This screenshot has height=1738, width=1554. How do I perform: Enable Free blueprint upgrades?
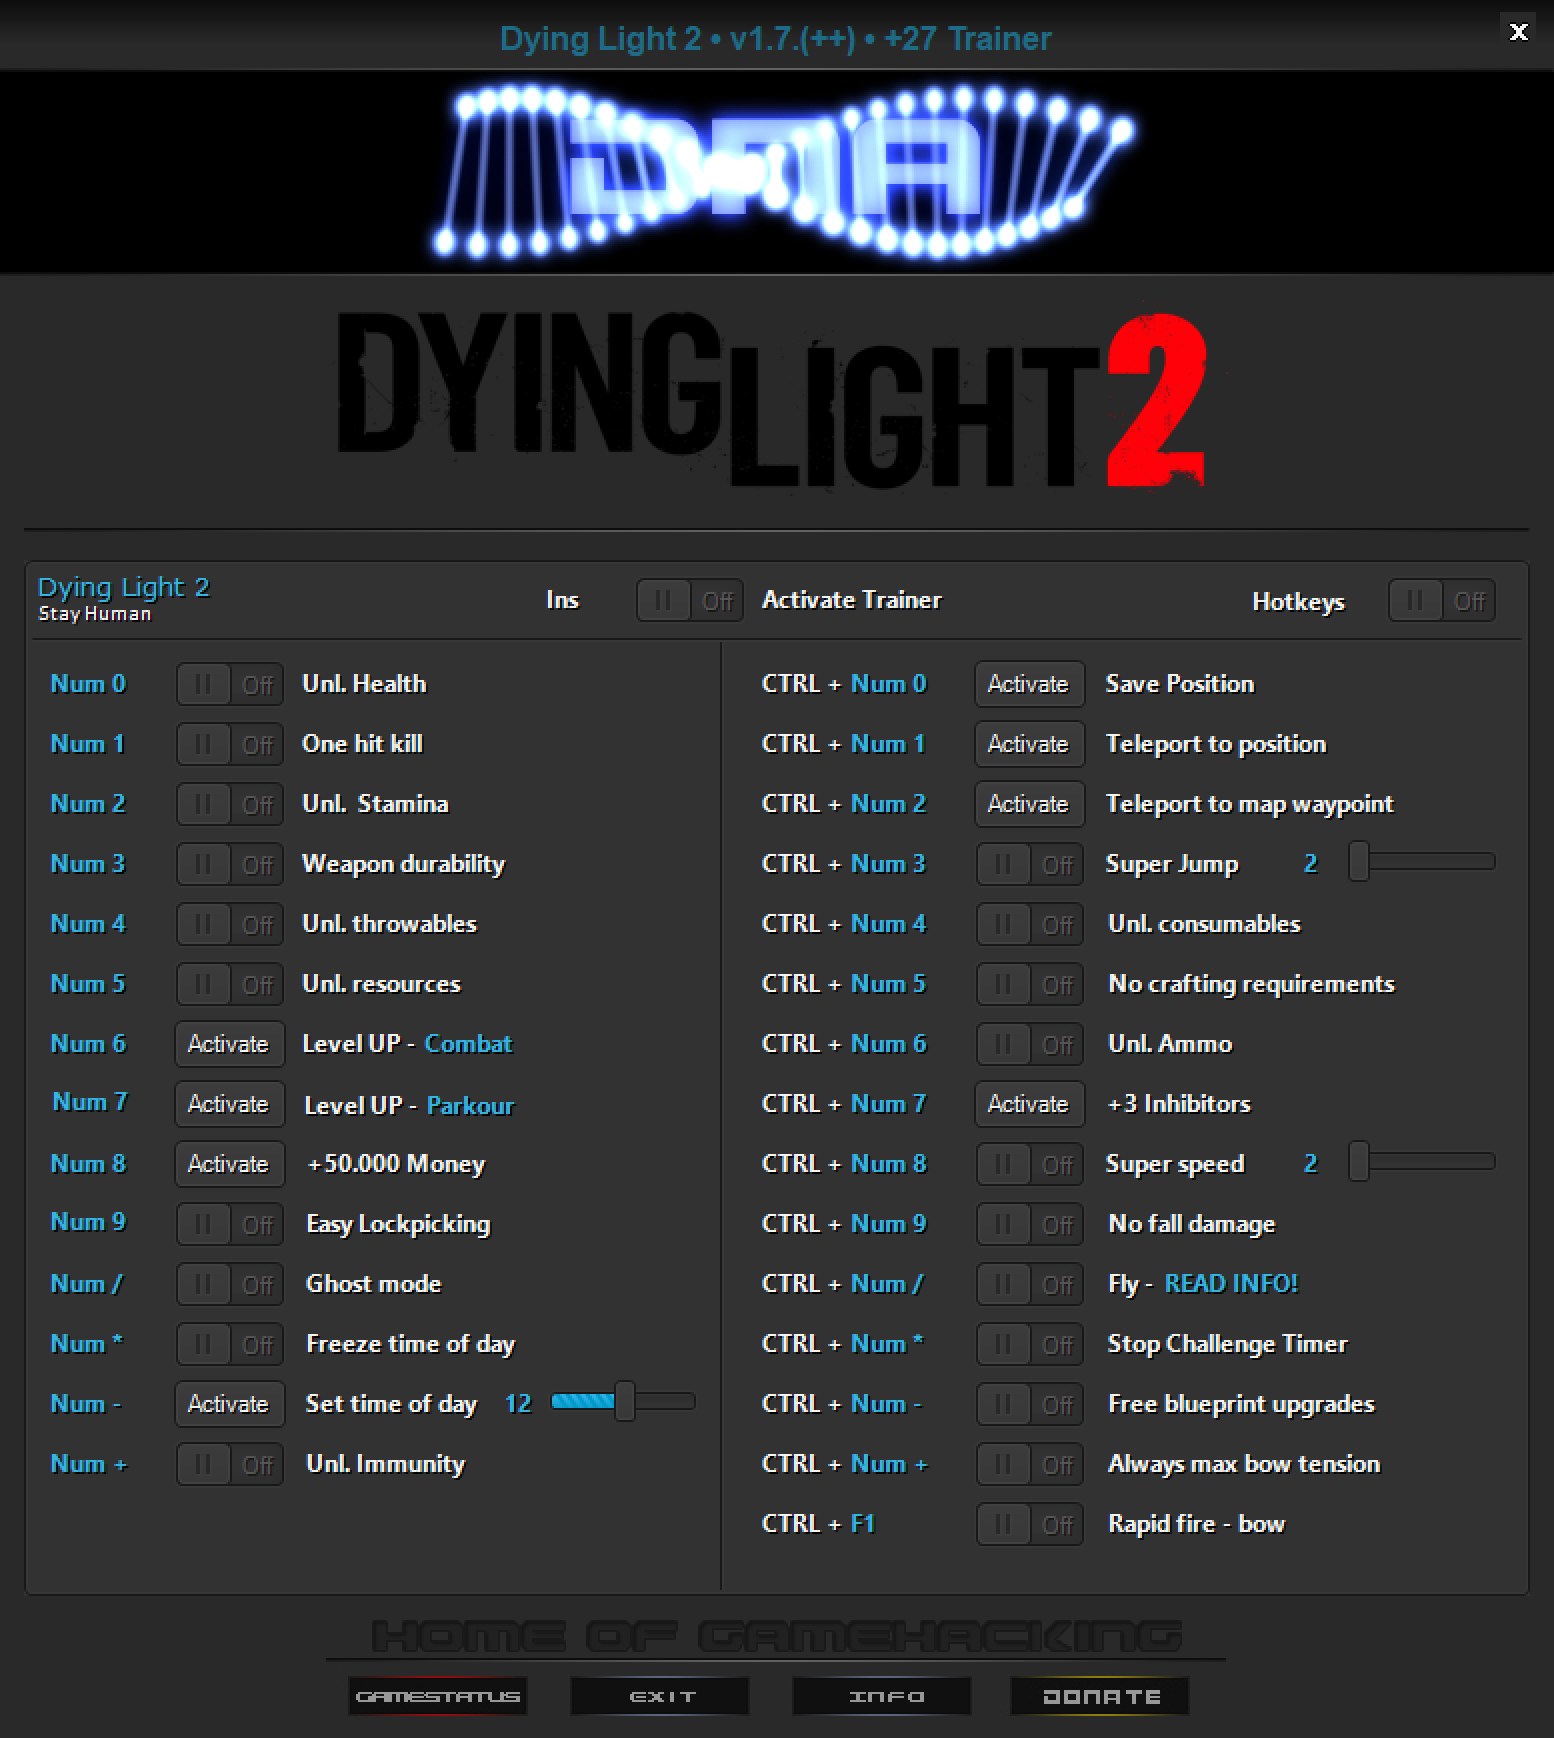point(1030,1404)
